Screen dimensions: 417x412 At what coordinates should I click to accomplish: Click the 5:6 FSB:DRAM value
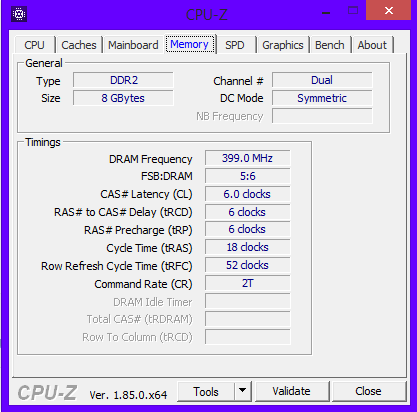tap(248, 176)
